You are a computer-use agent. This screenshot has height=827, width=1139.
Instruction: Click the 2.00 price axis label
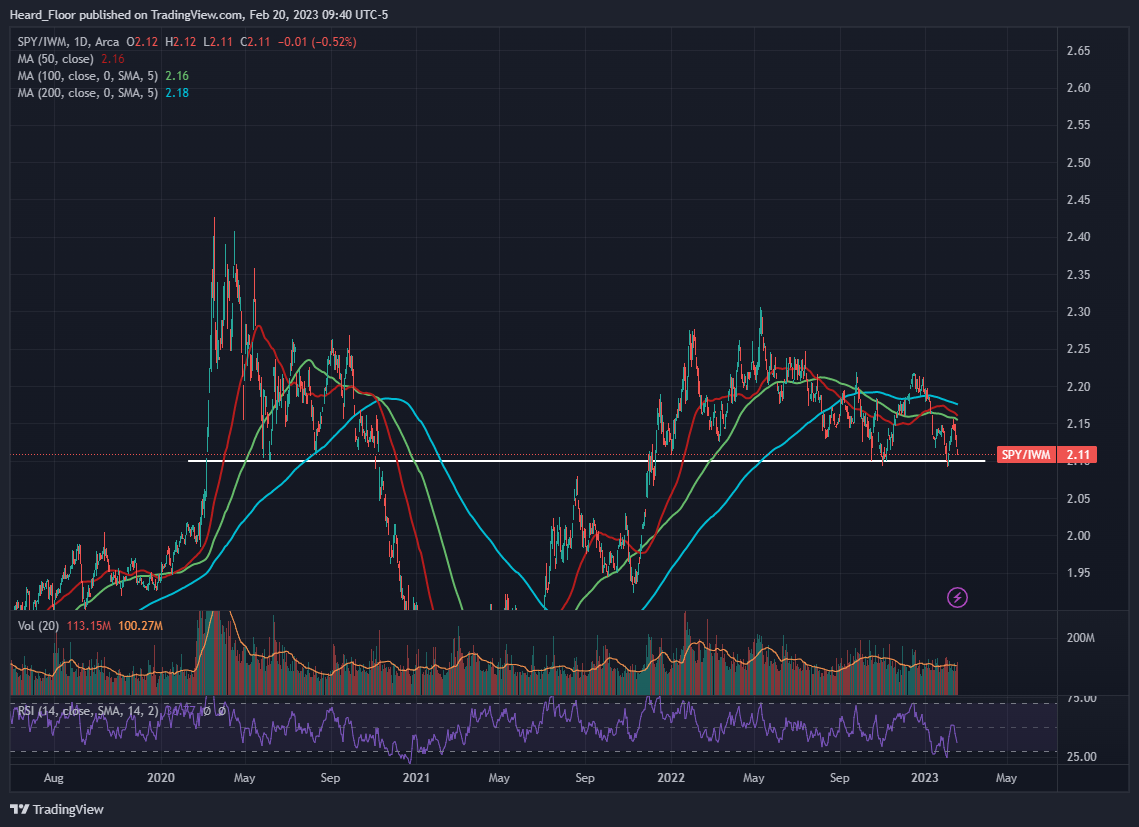(1078, 536)
